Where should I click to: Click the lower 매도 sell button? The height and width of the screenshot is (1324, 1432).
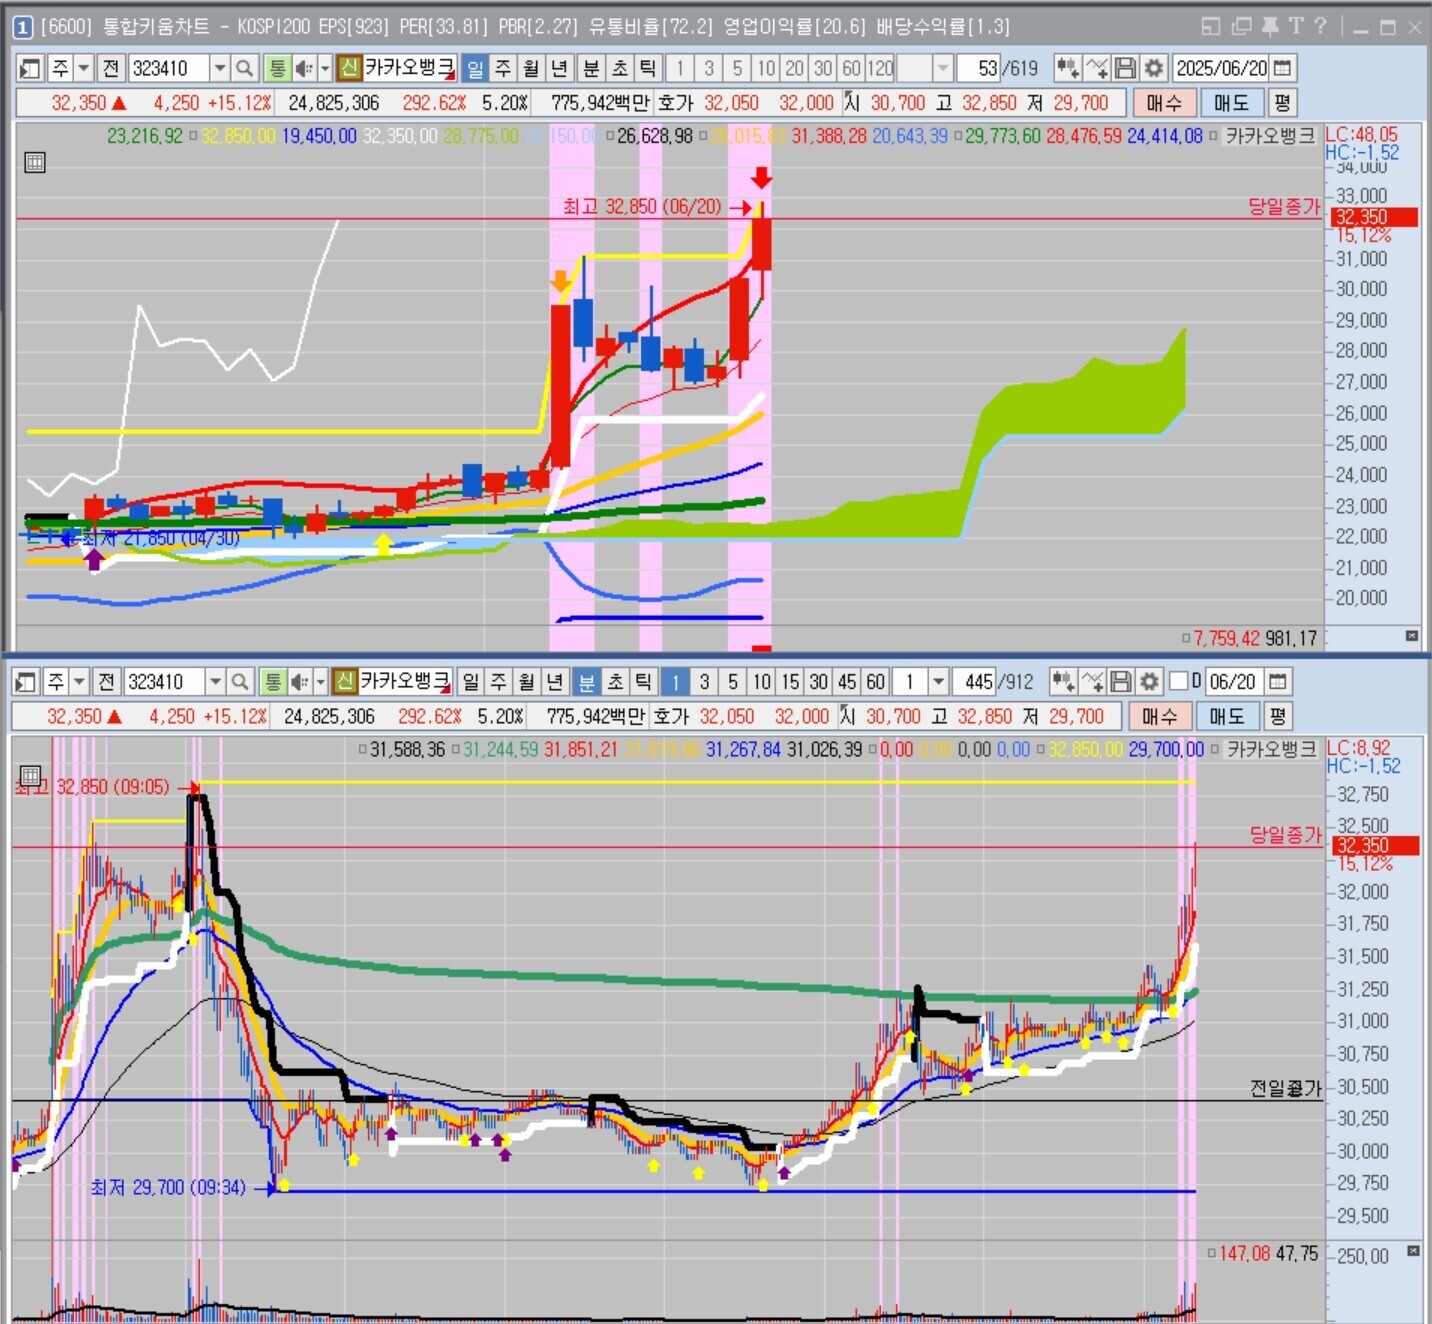[1227, 716]
